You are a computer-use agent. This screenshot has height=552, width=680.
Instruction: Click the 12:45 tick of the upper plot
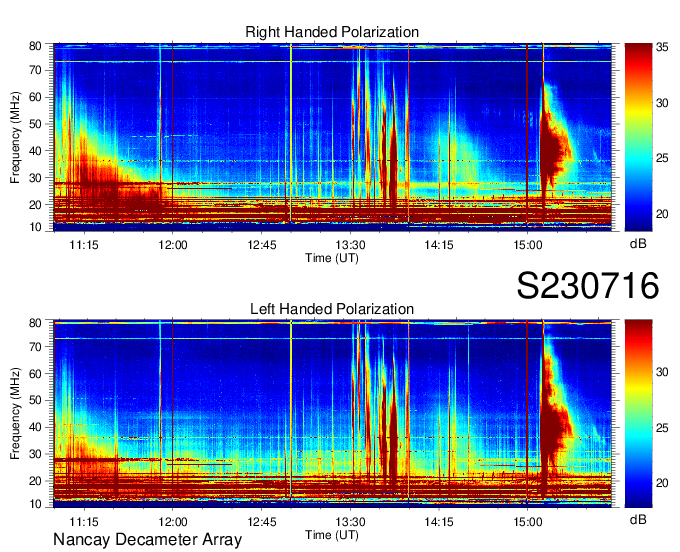click(x=262, y=245)
